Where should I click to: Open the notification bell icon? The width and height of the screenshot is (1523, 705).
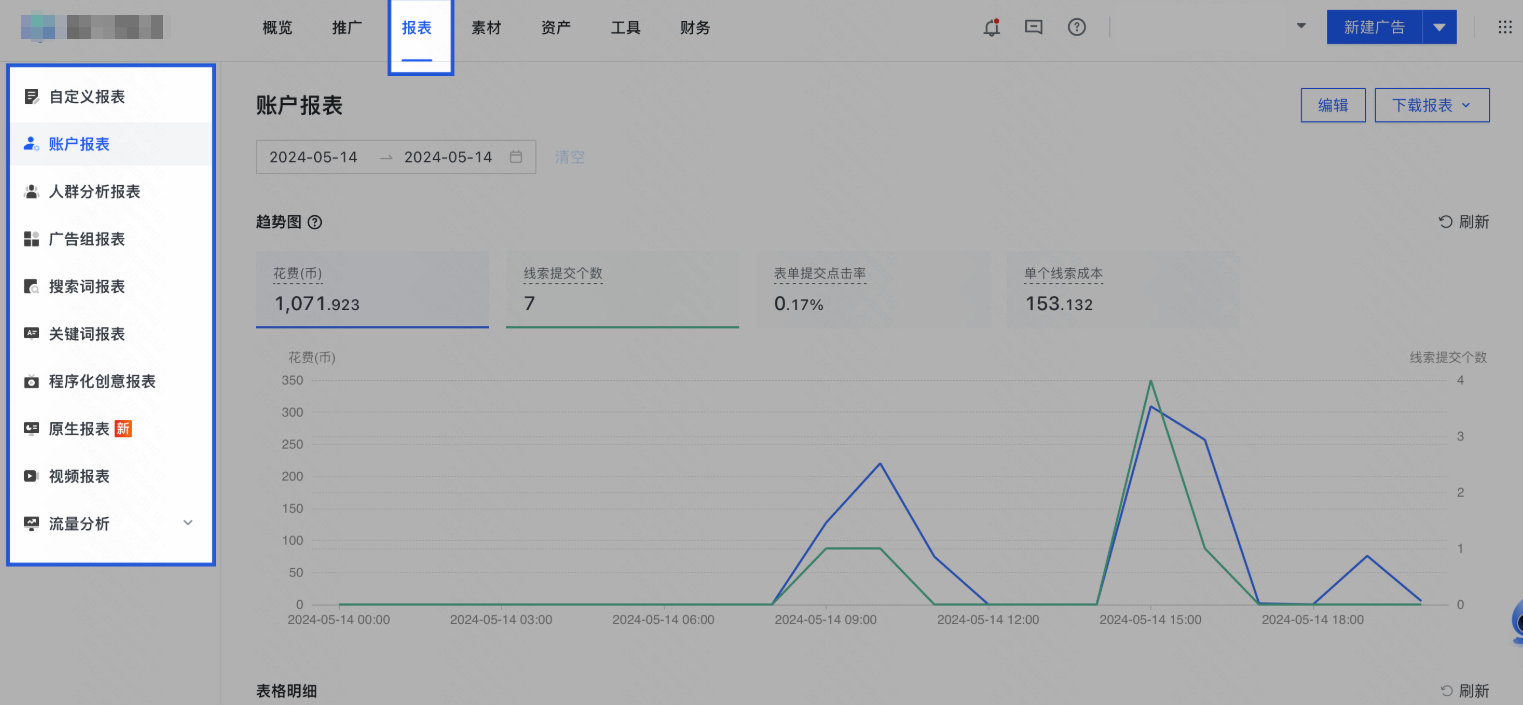pos(991,27)
